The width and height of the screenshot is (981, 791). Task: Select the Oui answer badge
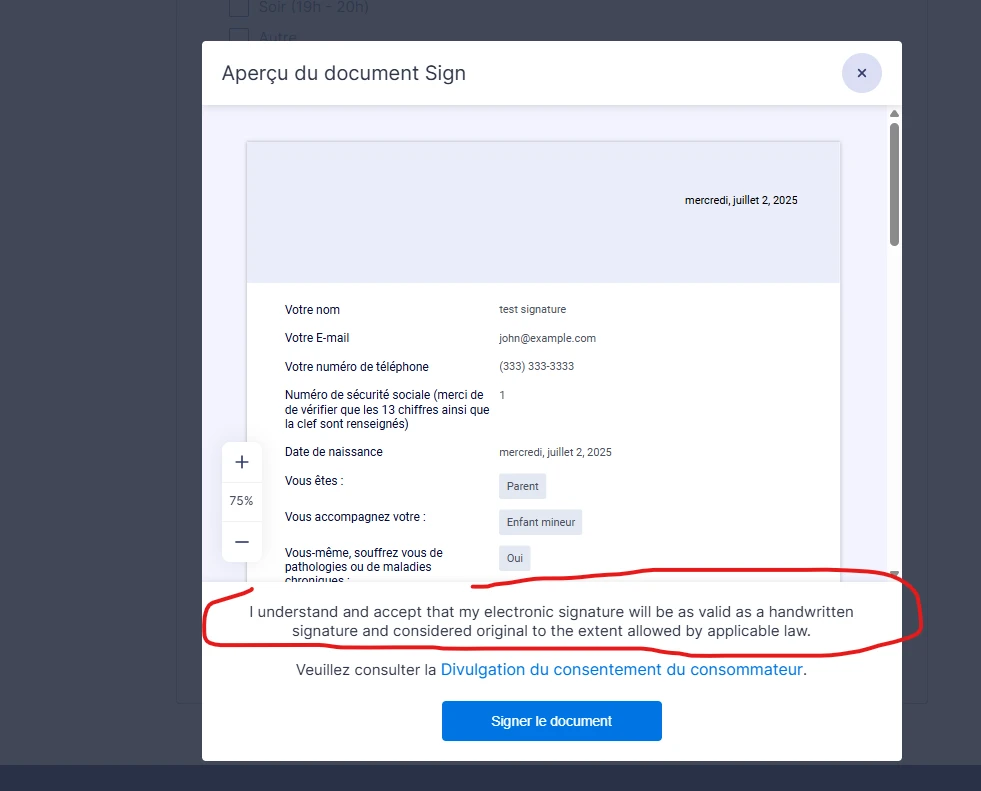(514, 558)
